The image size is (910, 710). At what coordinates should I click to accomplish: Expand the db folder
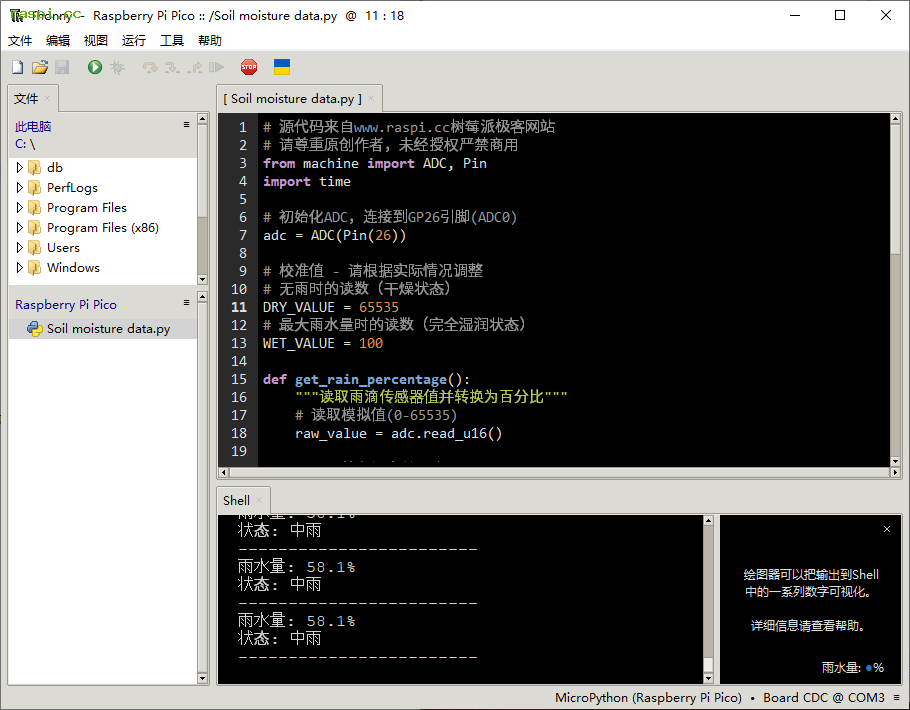click(20, 168)
